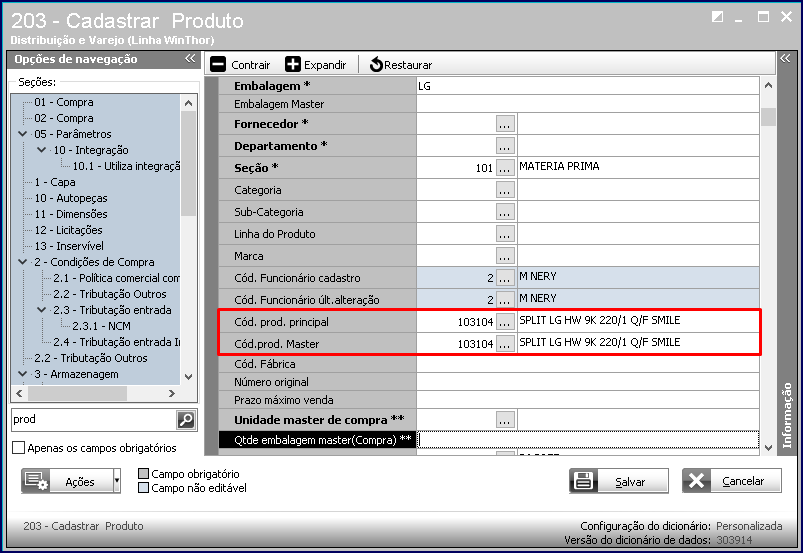The height and width of the screenshot is (553, 803).
Task: Open lookup for Cód.prod. Master
Action: pyautogui.click(x=505, y=344)
